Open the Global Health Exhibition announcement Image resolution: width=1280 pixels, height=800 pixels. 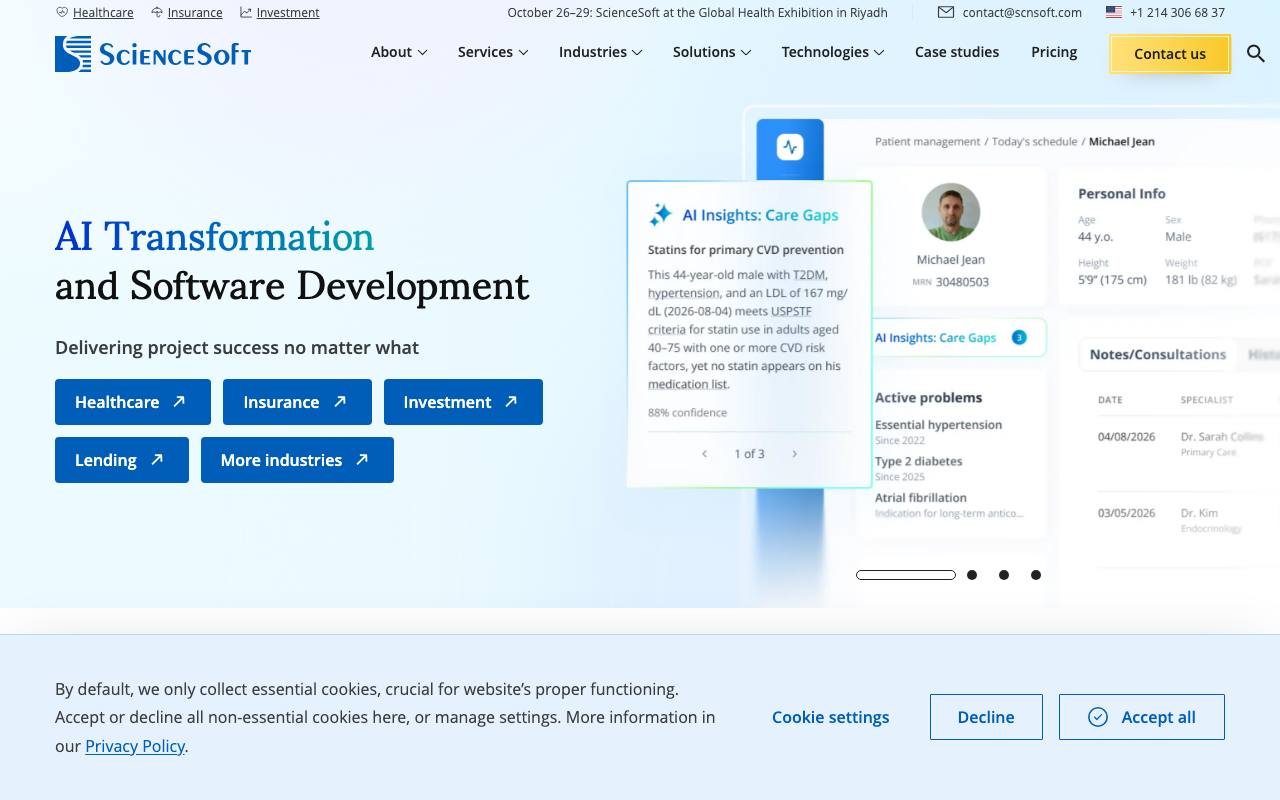[x=696, y=12]
